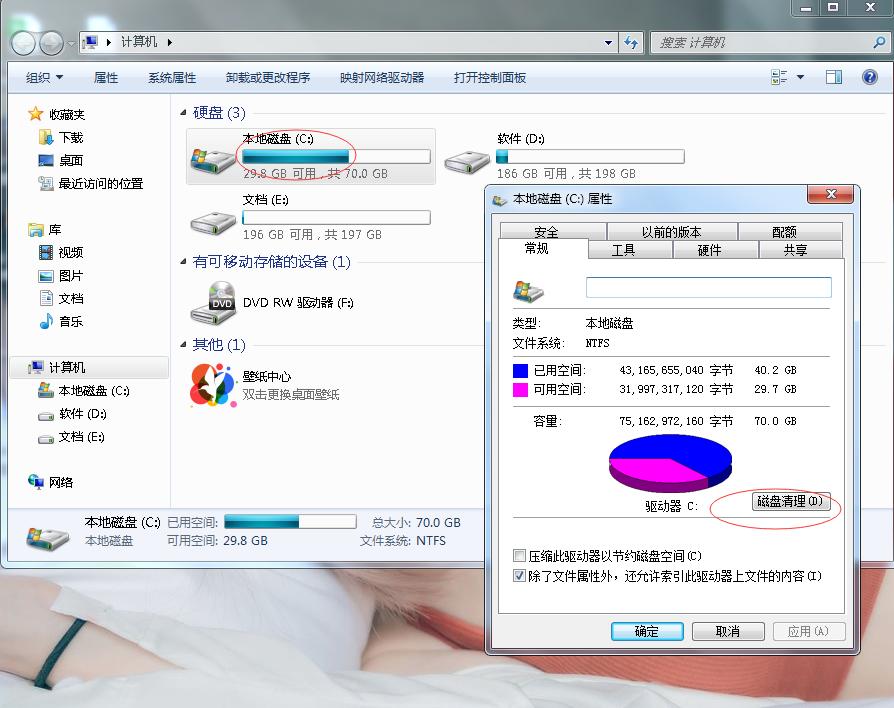
Task: Uncheck the allow file content indexing checkbox
Action: pos(517,574)
